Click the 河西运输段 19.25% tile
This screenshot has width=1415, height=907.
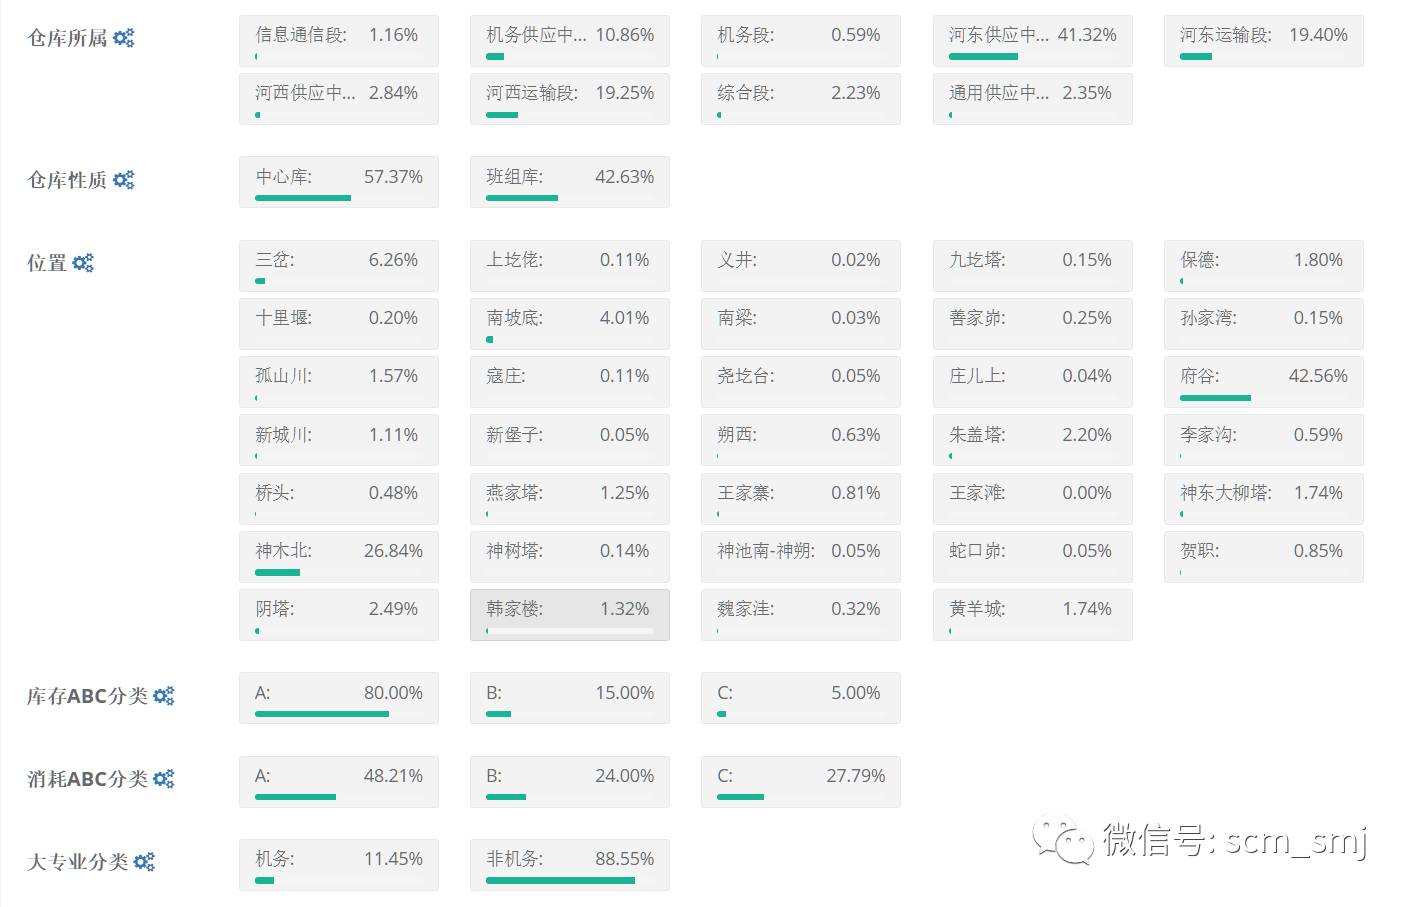pyautogui.click(x=569, y=99)
